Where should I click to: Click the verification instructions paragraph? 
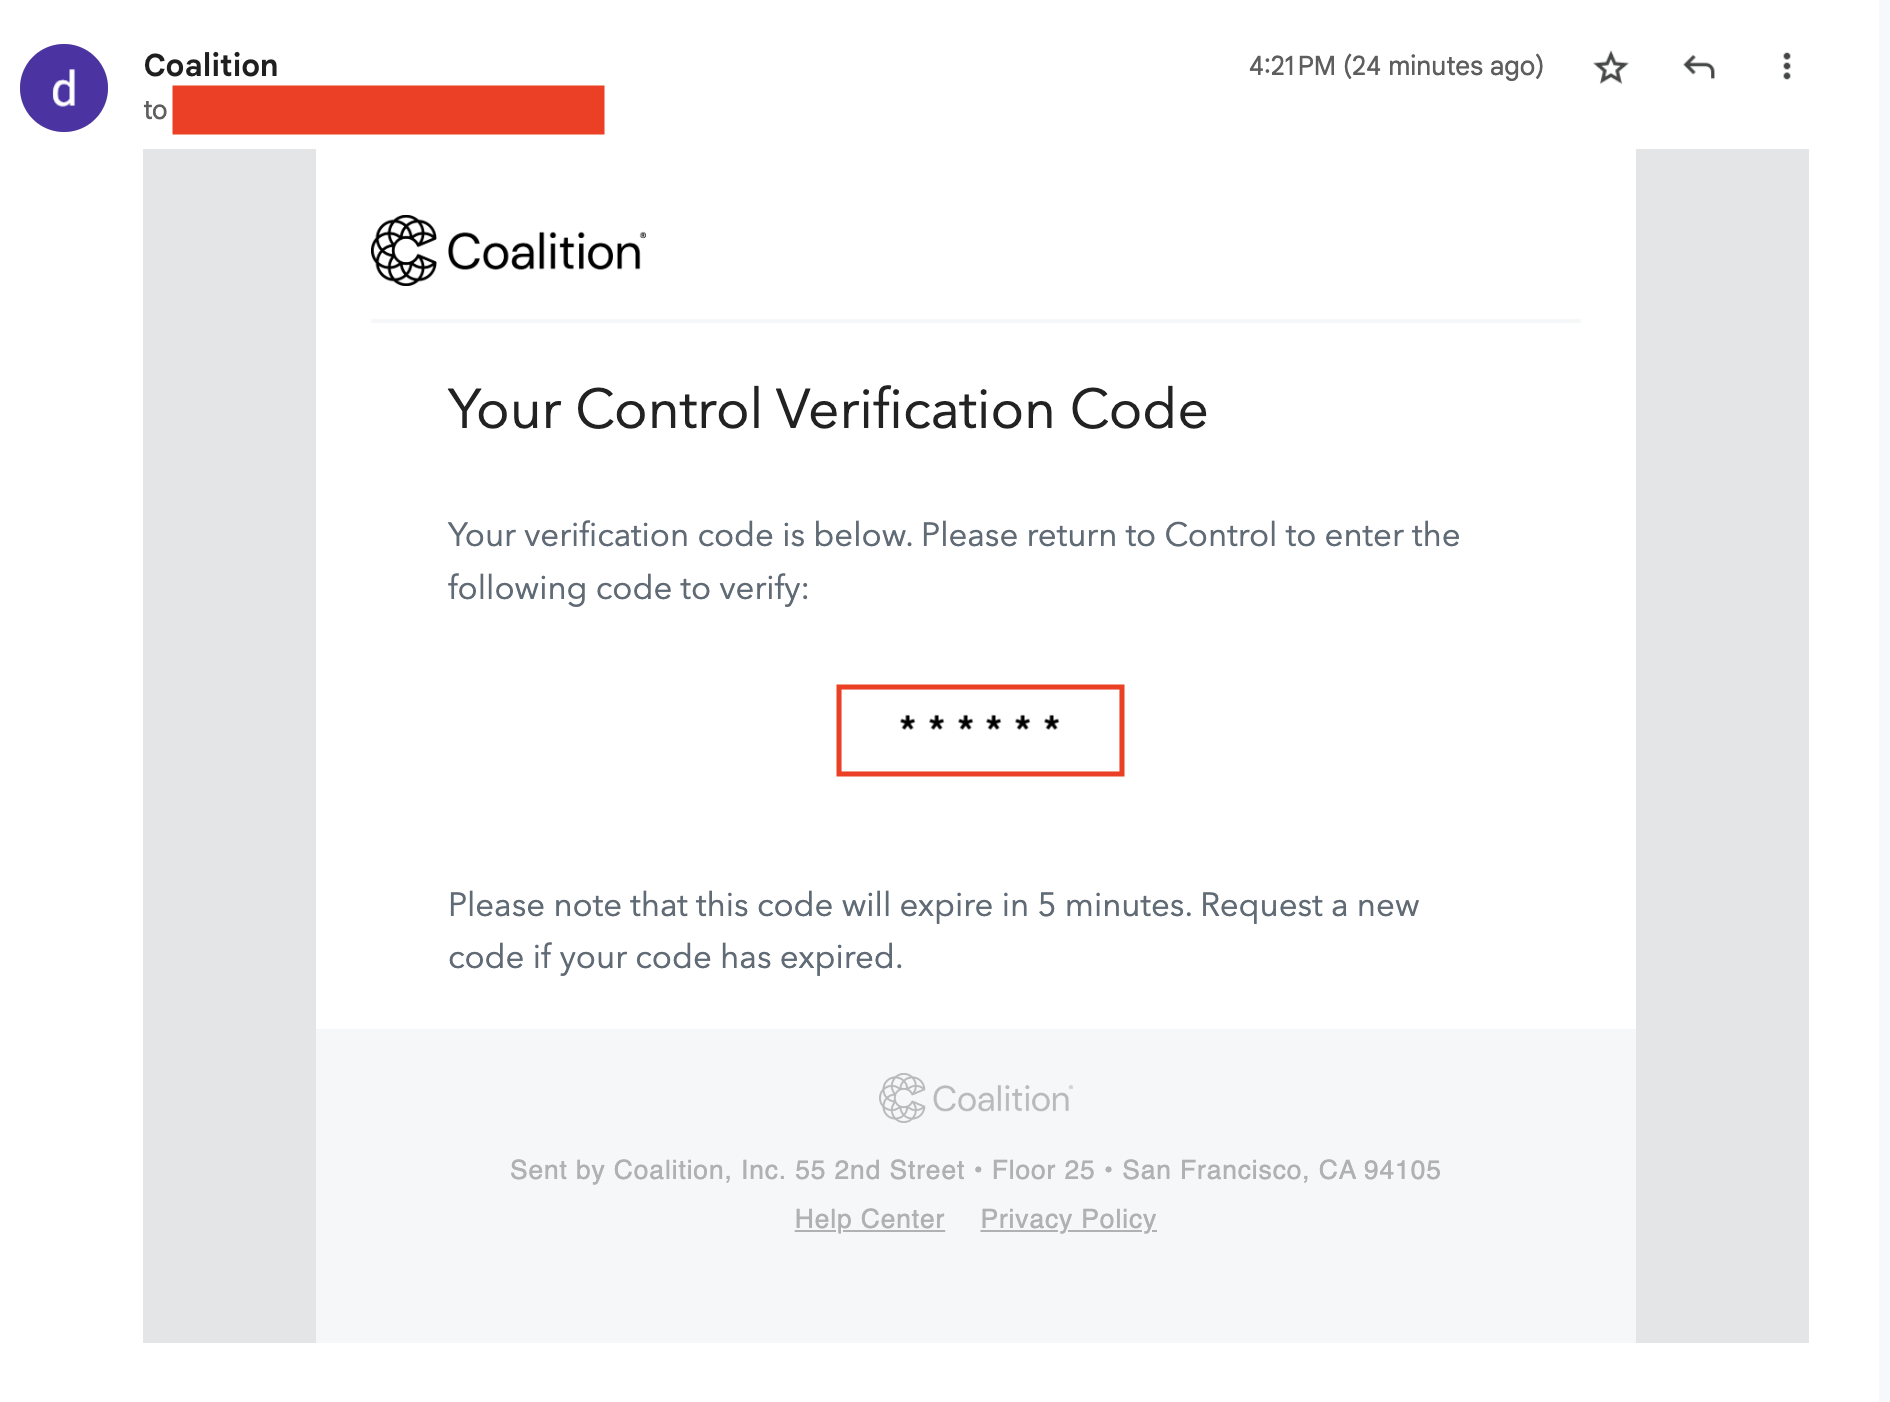[x=954, y=561]
